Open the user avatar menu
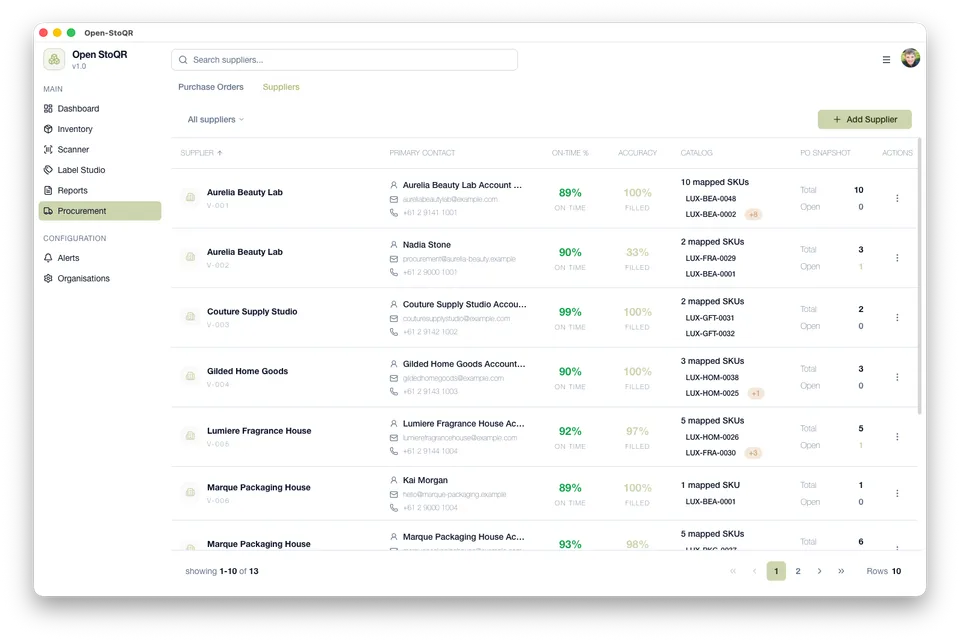The image size is (960, 641). [x=910, y=58]
